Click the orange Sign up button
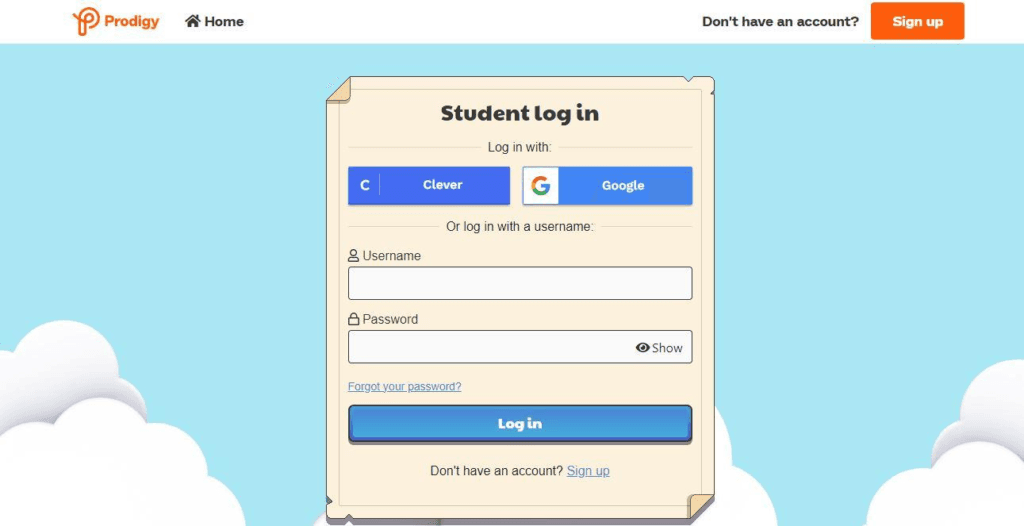Image resolution: width=1024 pixels, height=526 pixels. pos(918,21)
